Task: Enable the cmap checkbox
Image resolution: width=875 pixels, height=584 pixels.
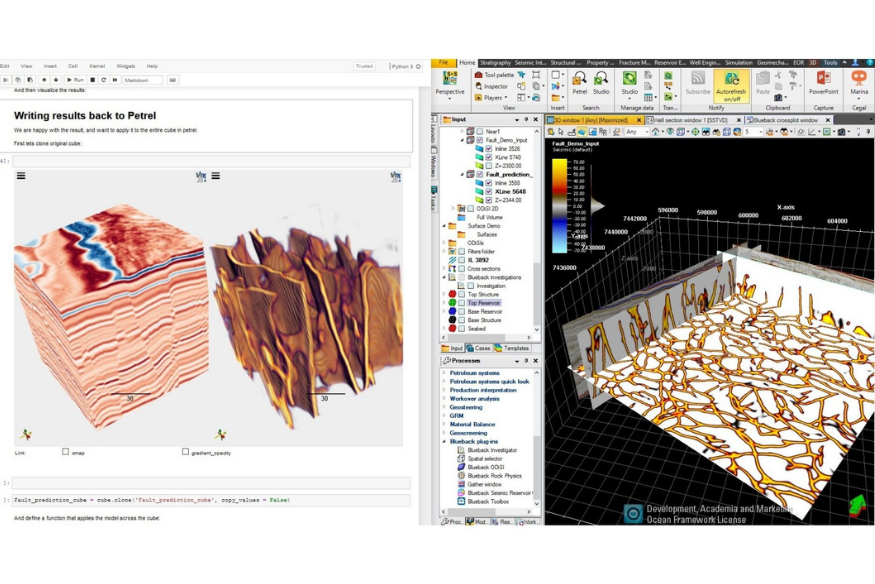Action: click(x=65, y=452)
